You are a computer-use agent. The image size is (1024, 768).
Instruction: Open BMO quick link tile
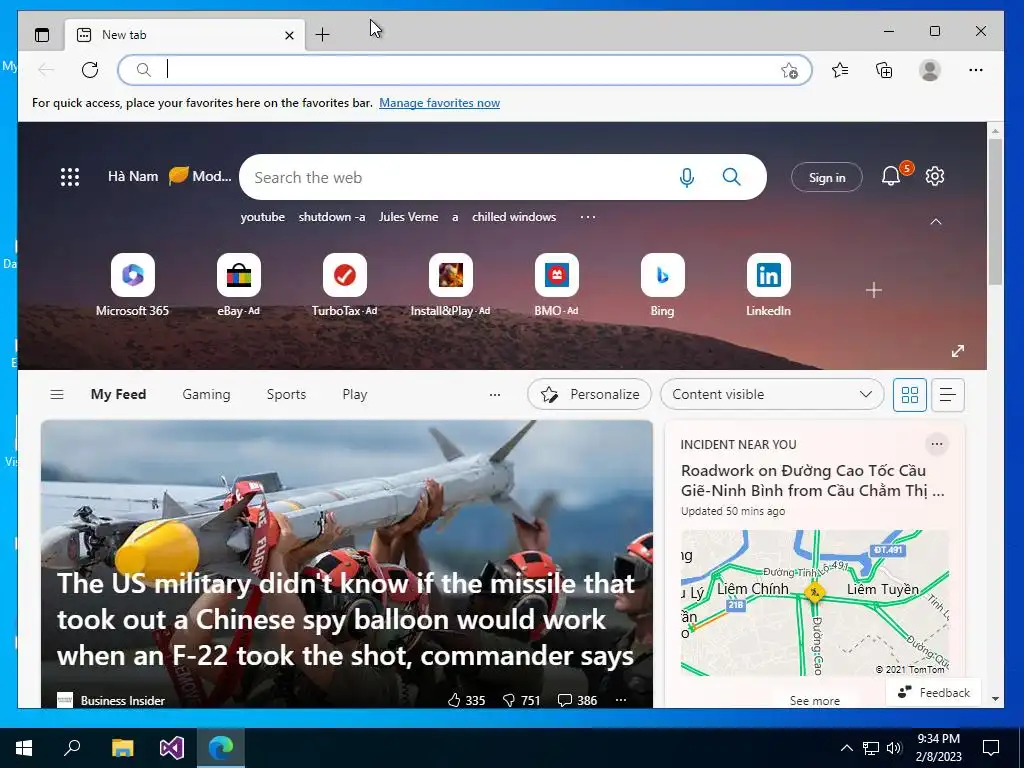point(556,285)
